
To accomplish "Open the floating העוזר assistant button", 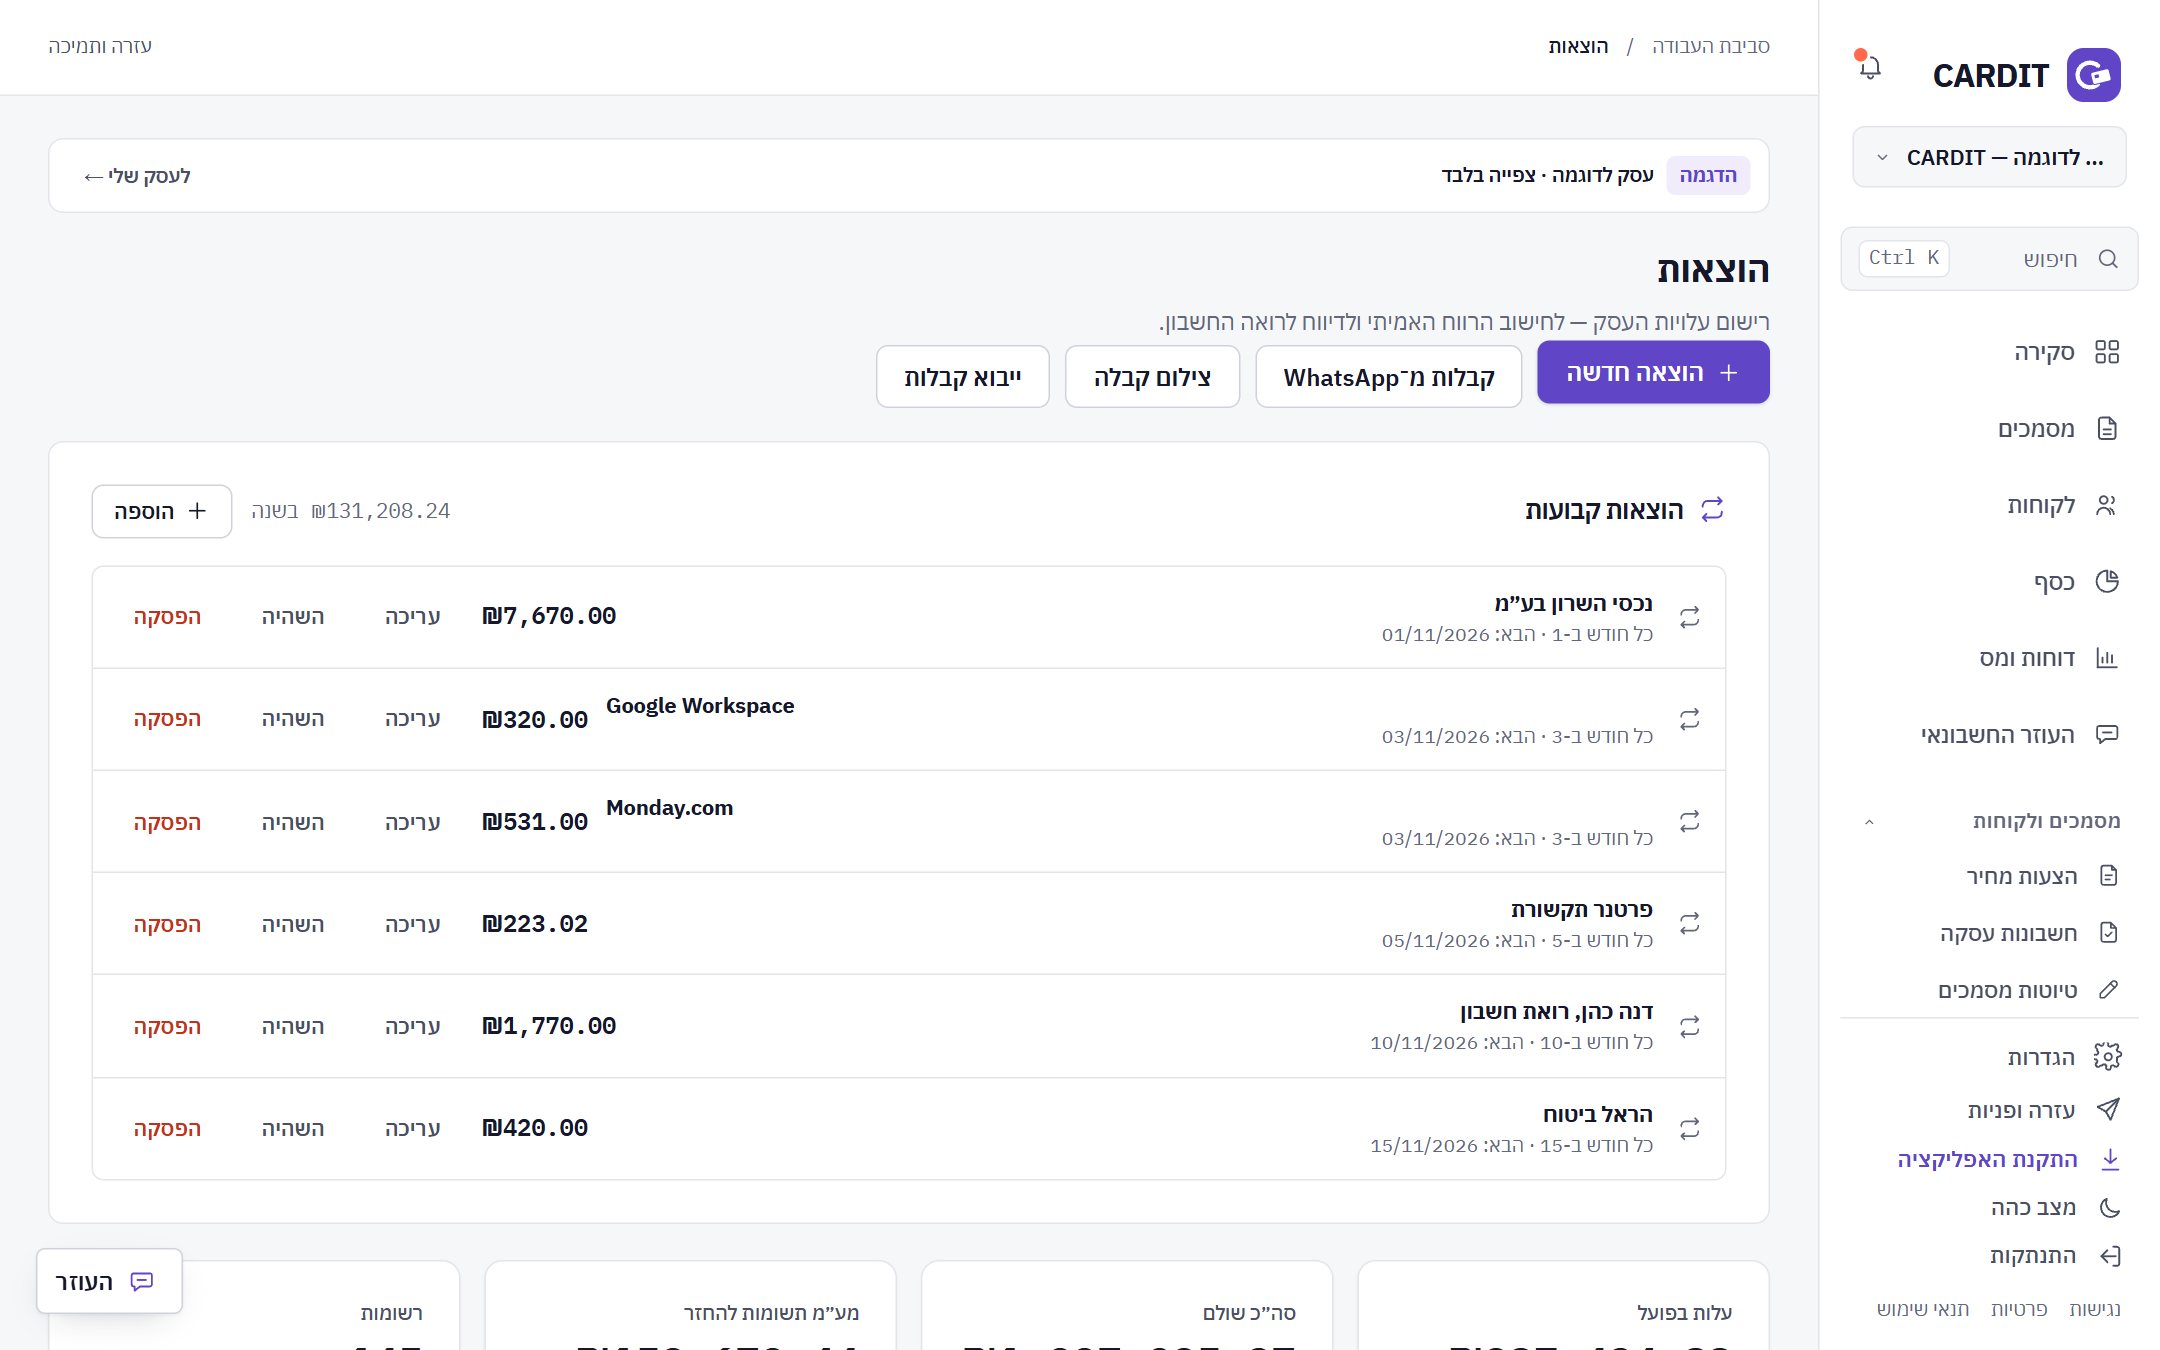I will 109,1281.
